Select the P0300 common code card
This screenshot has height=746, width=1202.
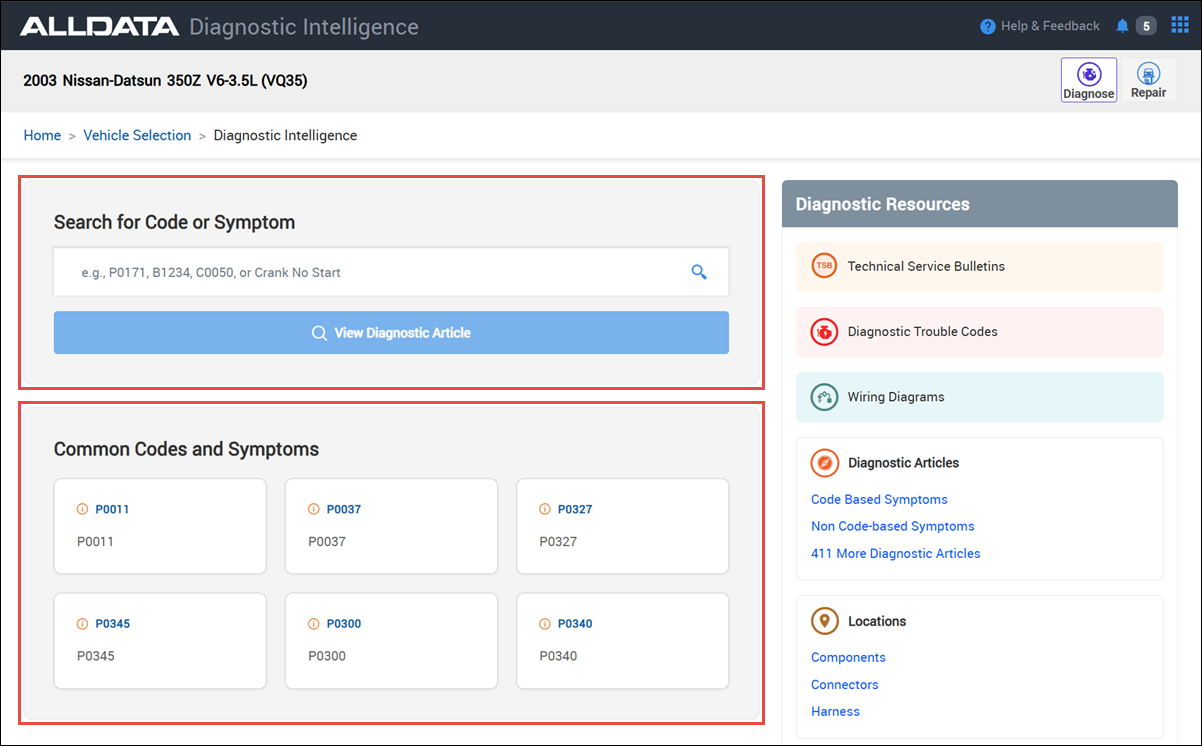[391, 641]
